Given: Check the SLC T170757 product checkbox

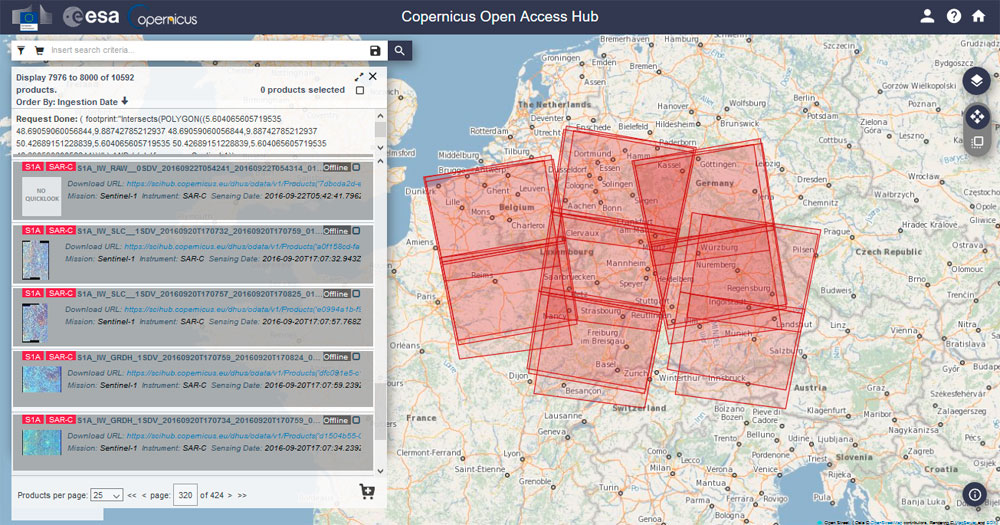Looking at the screenshot, I should point(357,293).
